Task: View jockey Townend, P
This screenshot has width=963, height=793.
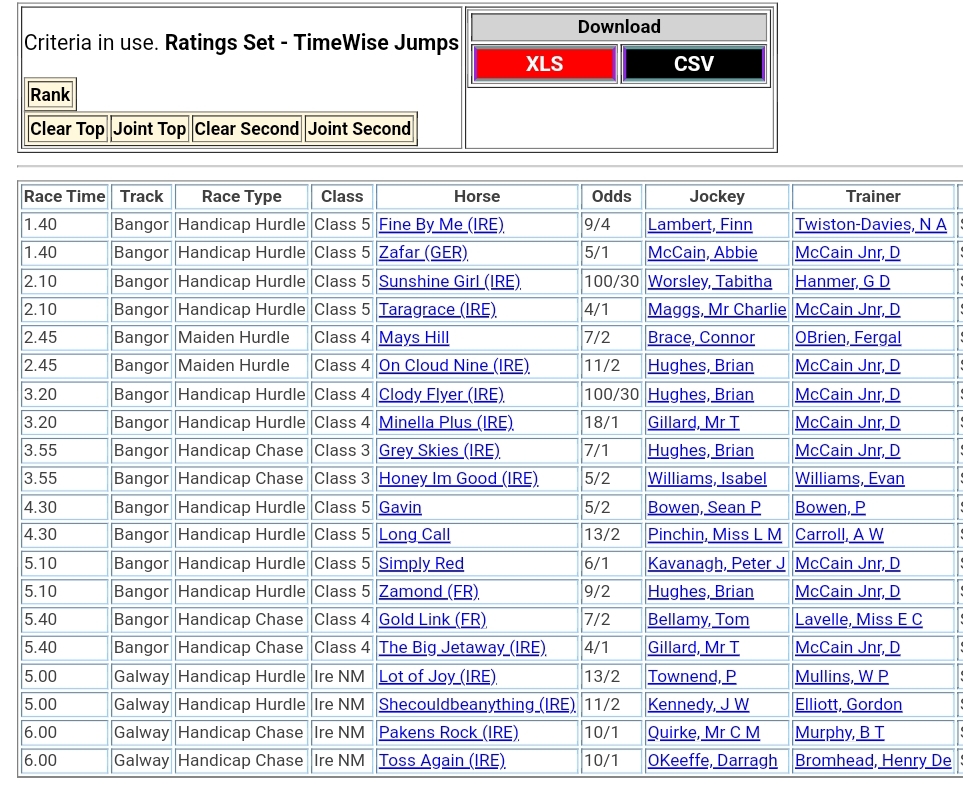Action: tap(692, 677)
